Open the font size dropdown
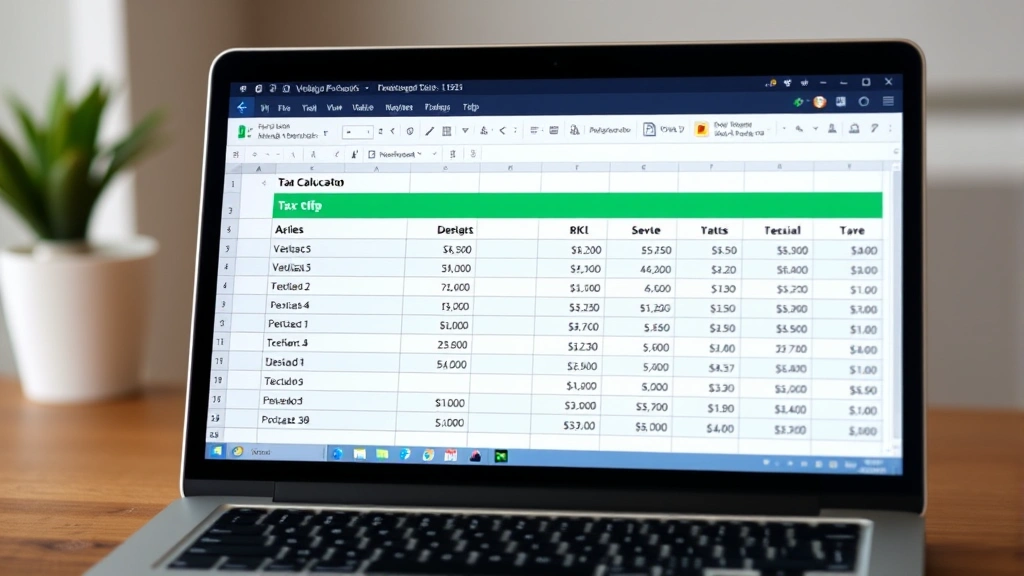 point(360,130)
